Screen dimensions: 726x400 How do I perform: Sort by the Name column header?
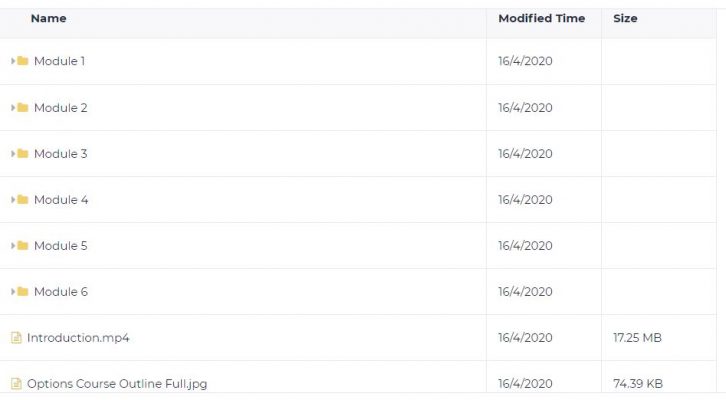(x=49, y=19)
